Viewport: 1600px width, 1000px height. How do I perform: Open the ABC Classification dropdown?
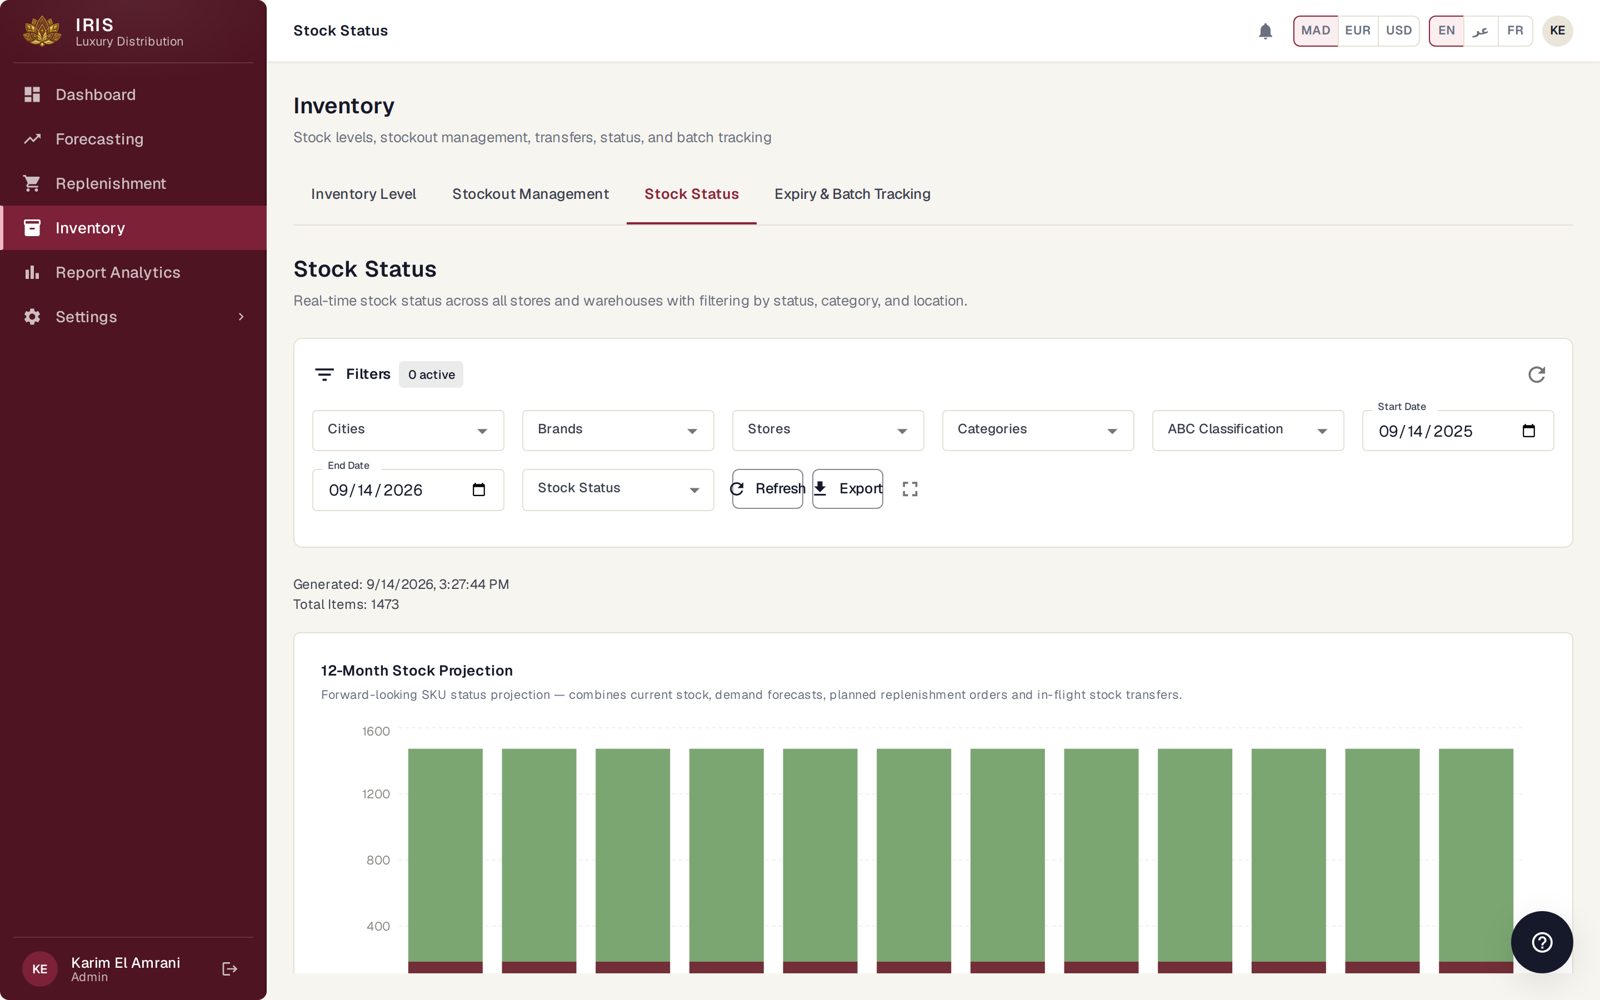[1248, 430]
